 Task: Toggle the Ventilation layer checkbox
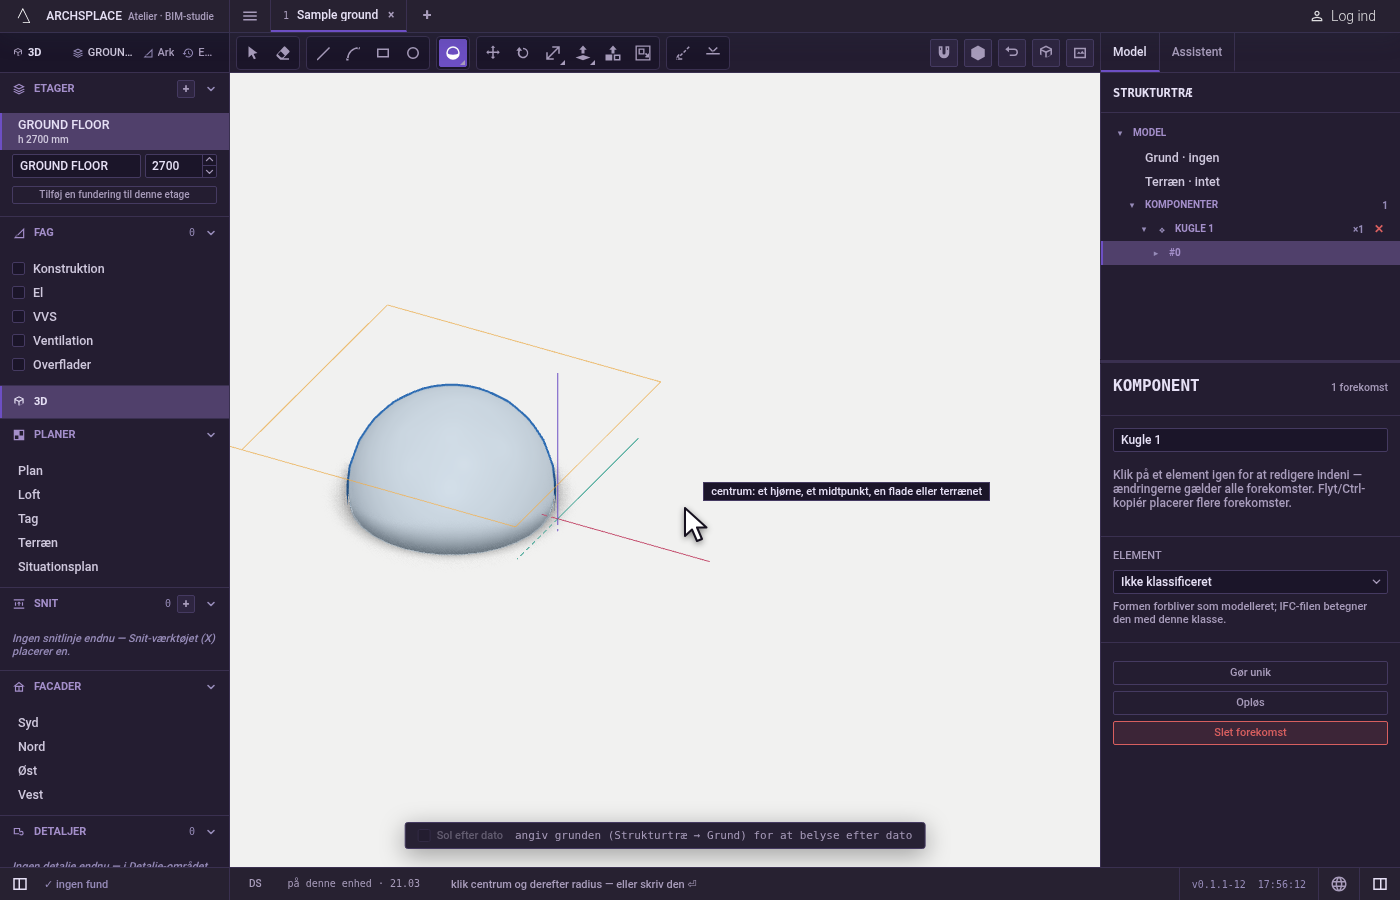[18, 341]
